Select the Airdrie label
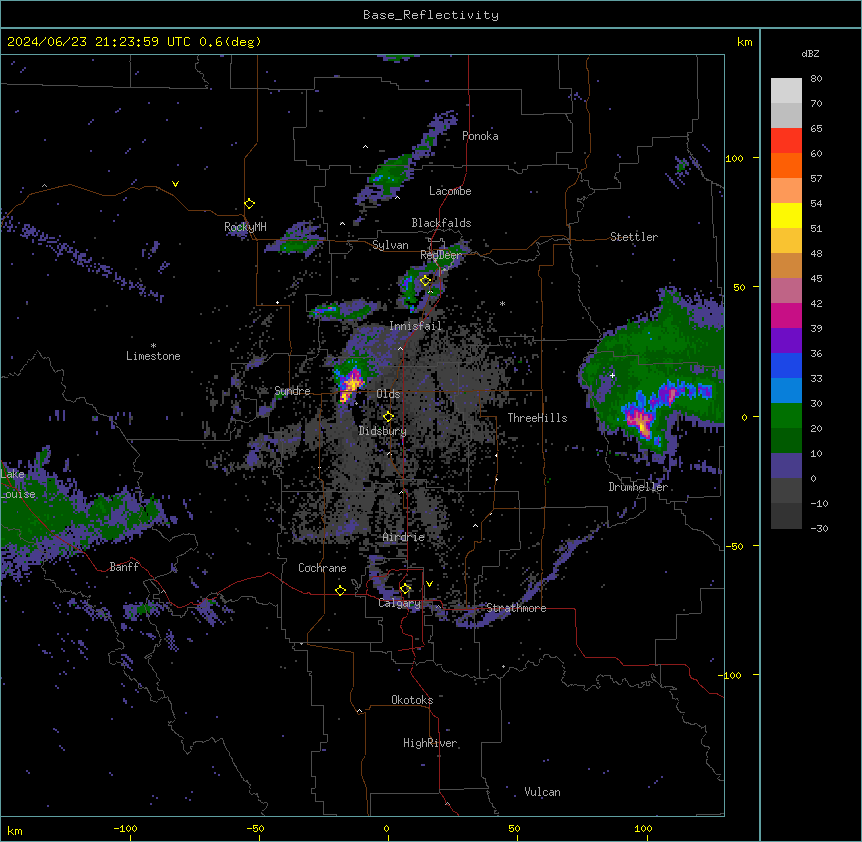The width and height of the screenshot is (862, 842). (x=404, y=537)
